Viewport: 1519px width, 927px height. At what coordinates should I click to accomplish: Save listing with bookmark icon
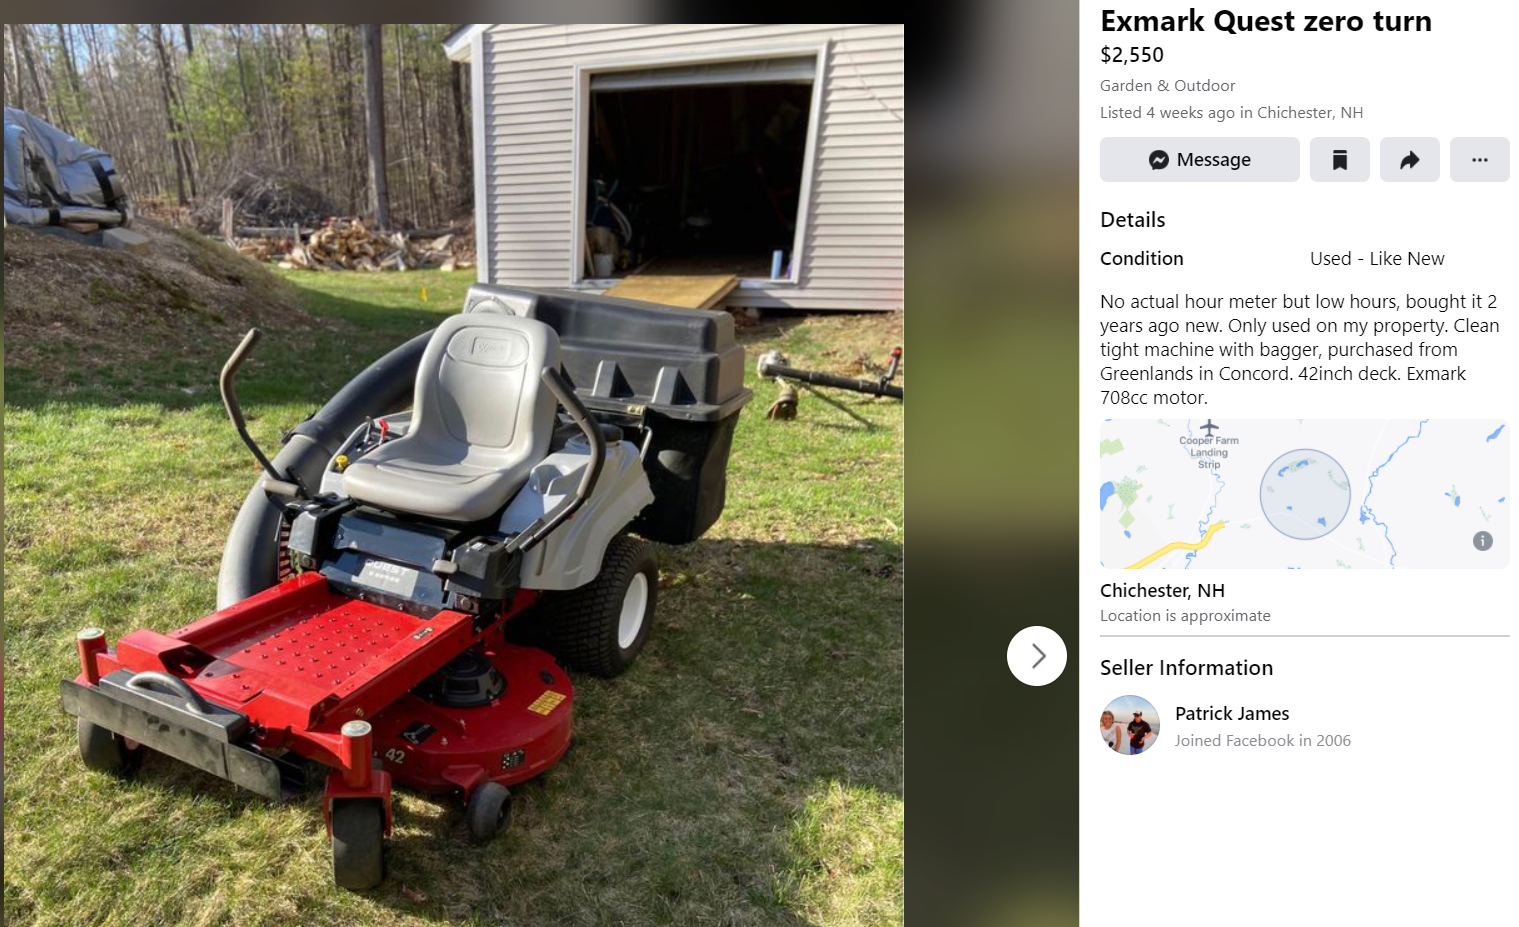coord(1339,160)
